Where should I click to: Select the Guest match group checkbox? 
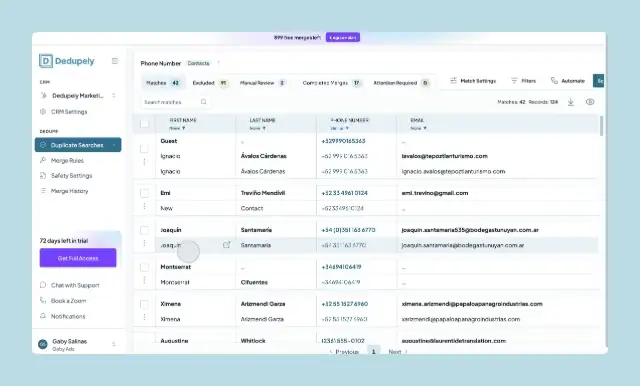tap(144, 149)
